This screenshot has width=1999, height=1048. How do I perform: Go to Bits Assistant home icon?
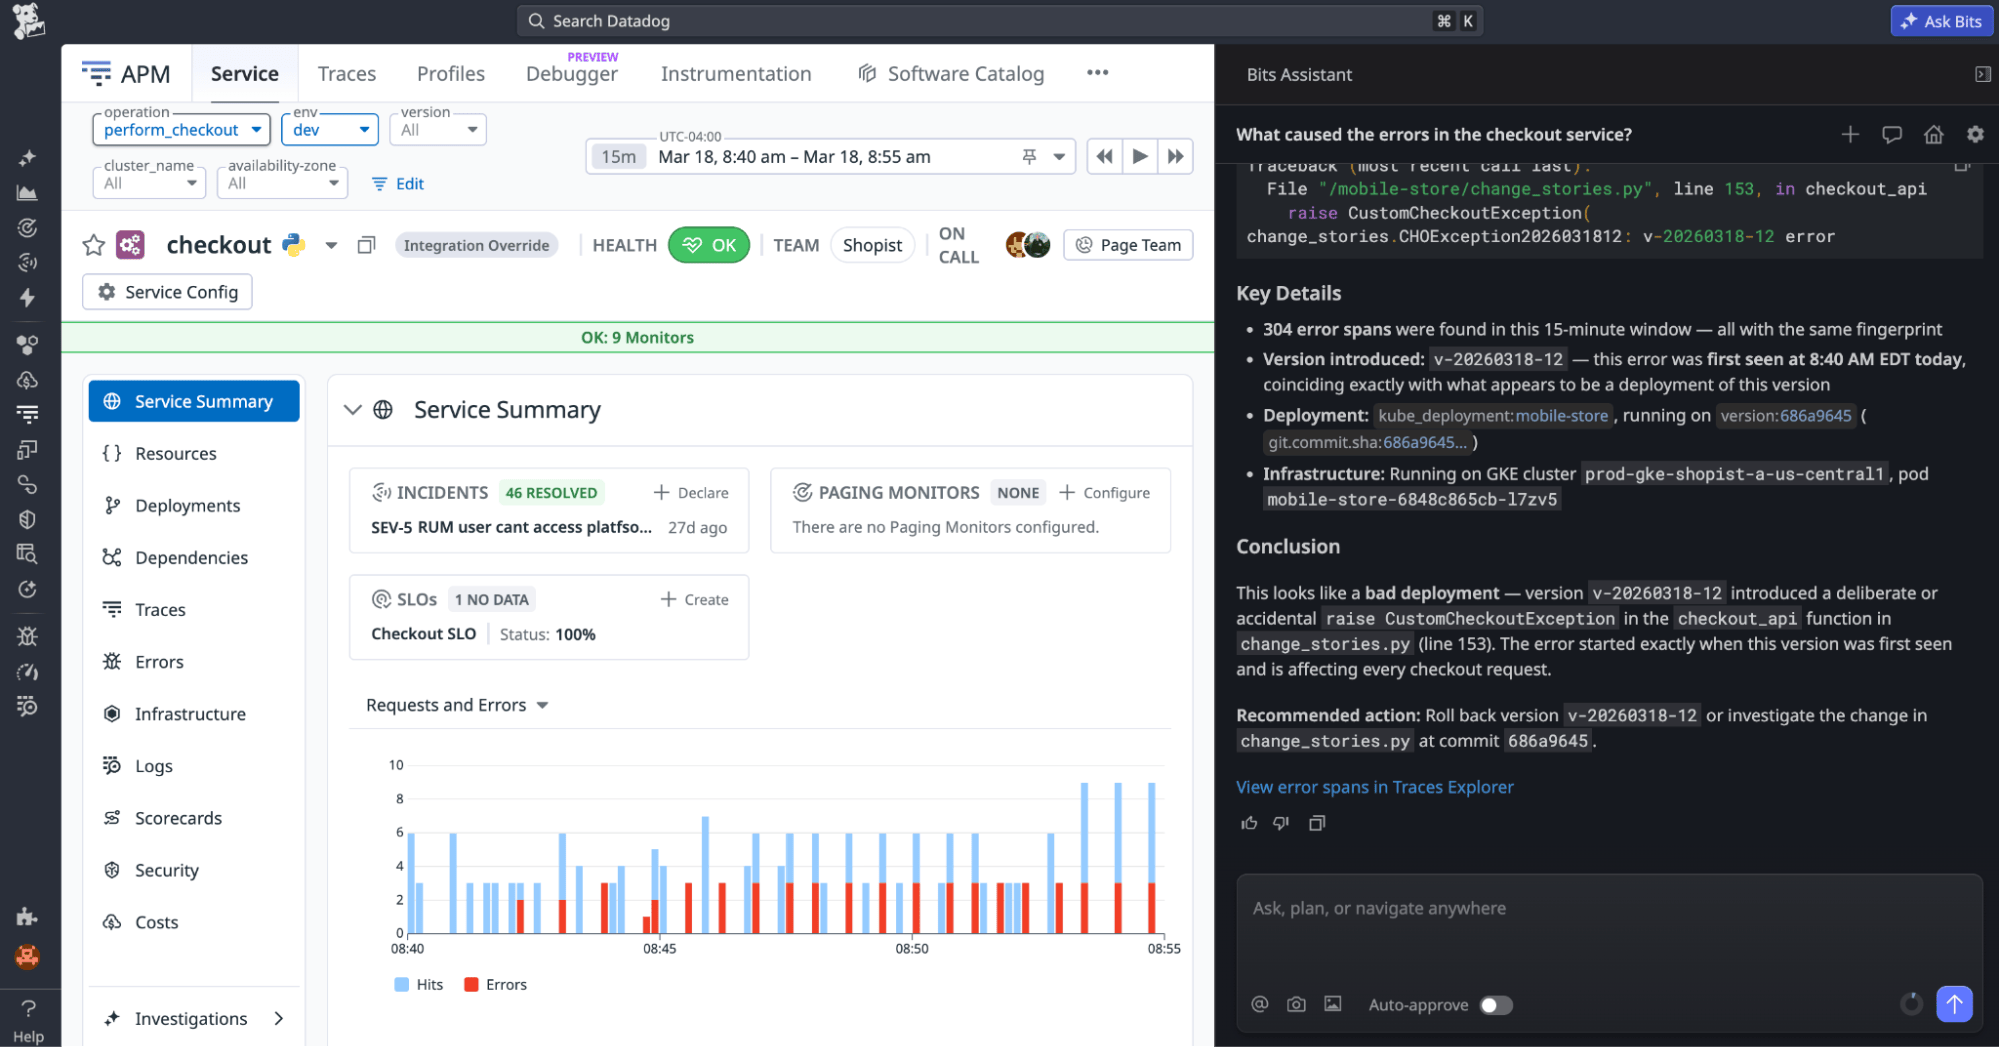point(1933,134)
